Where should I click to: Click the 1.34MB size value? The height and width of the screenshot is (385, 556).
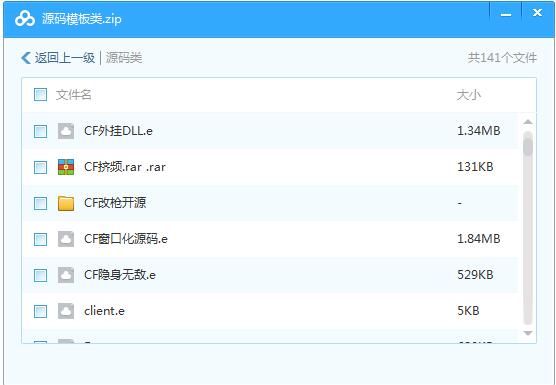click(479, 131)
